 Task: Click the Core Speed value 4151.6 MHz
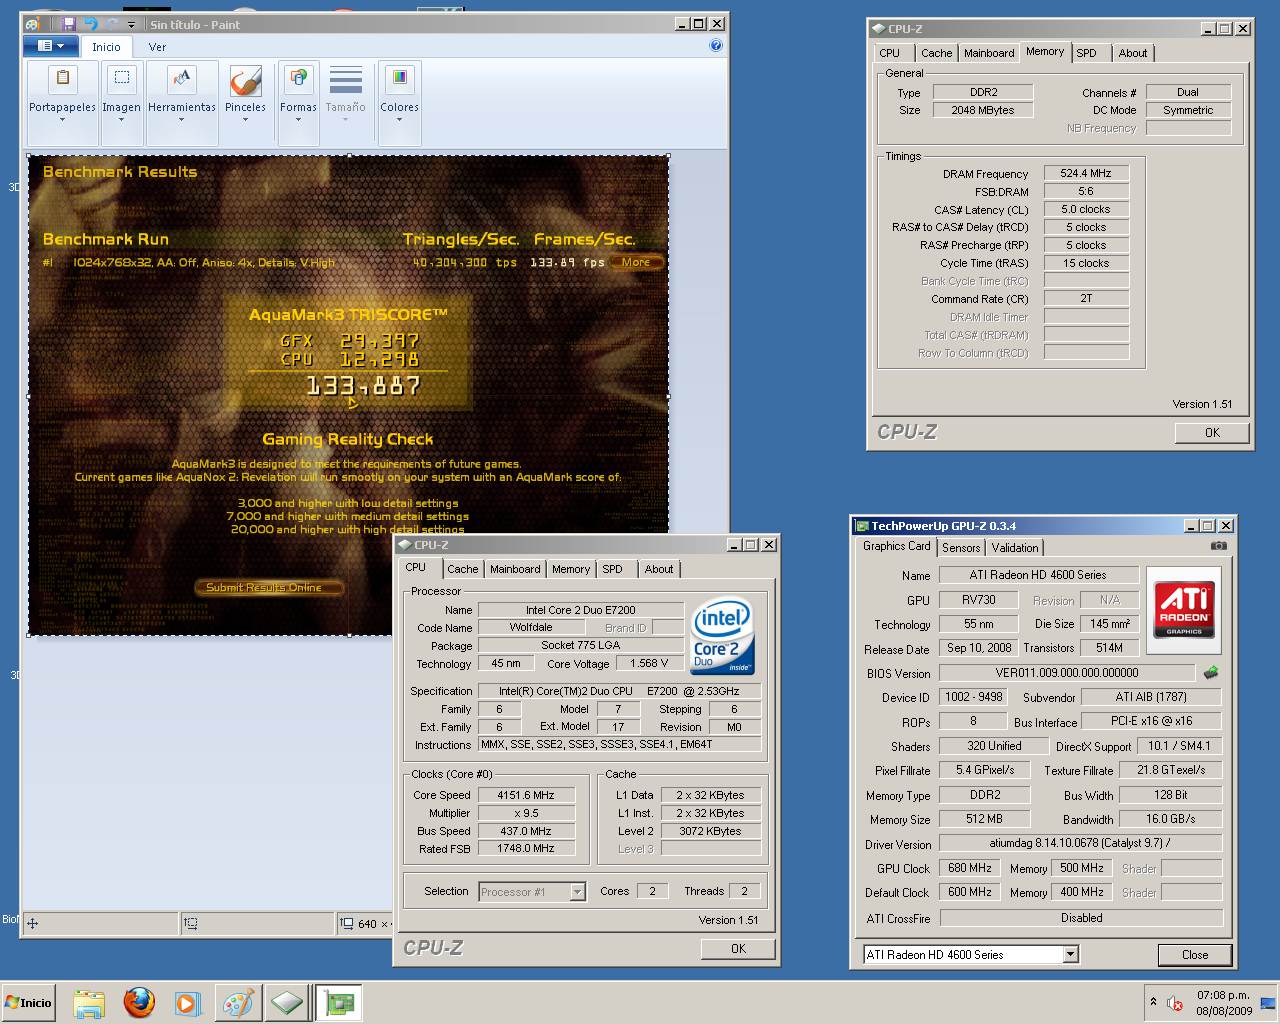(x=526, y=795)
